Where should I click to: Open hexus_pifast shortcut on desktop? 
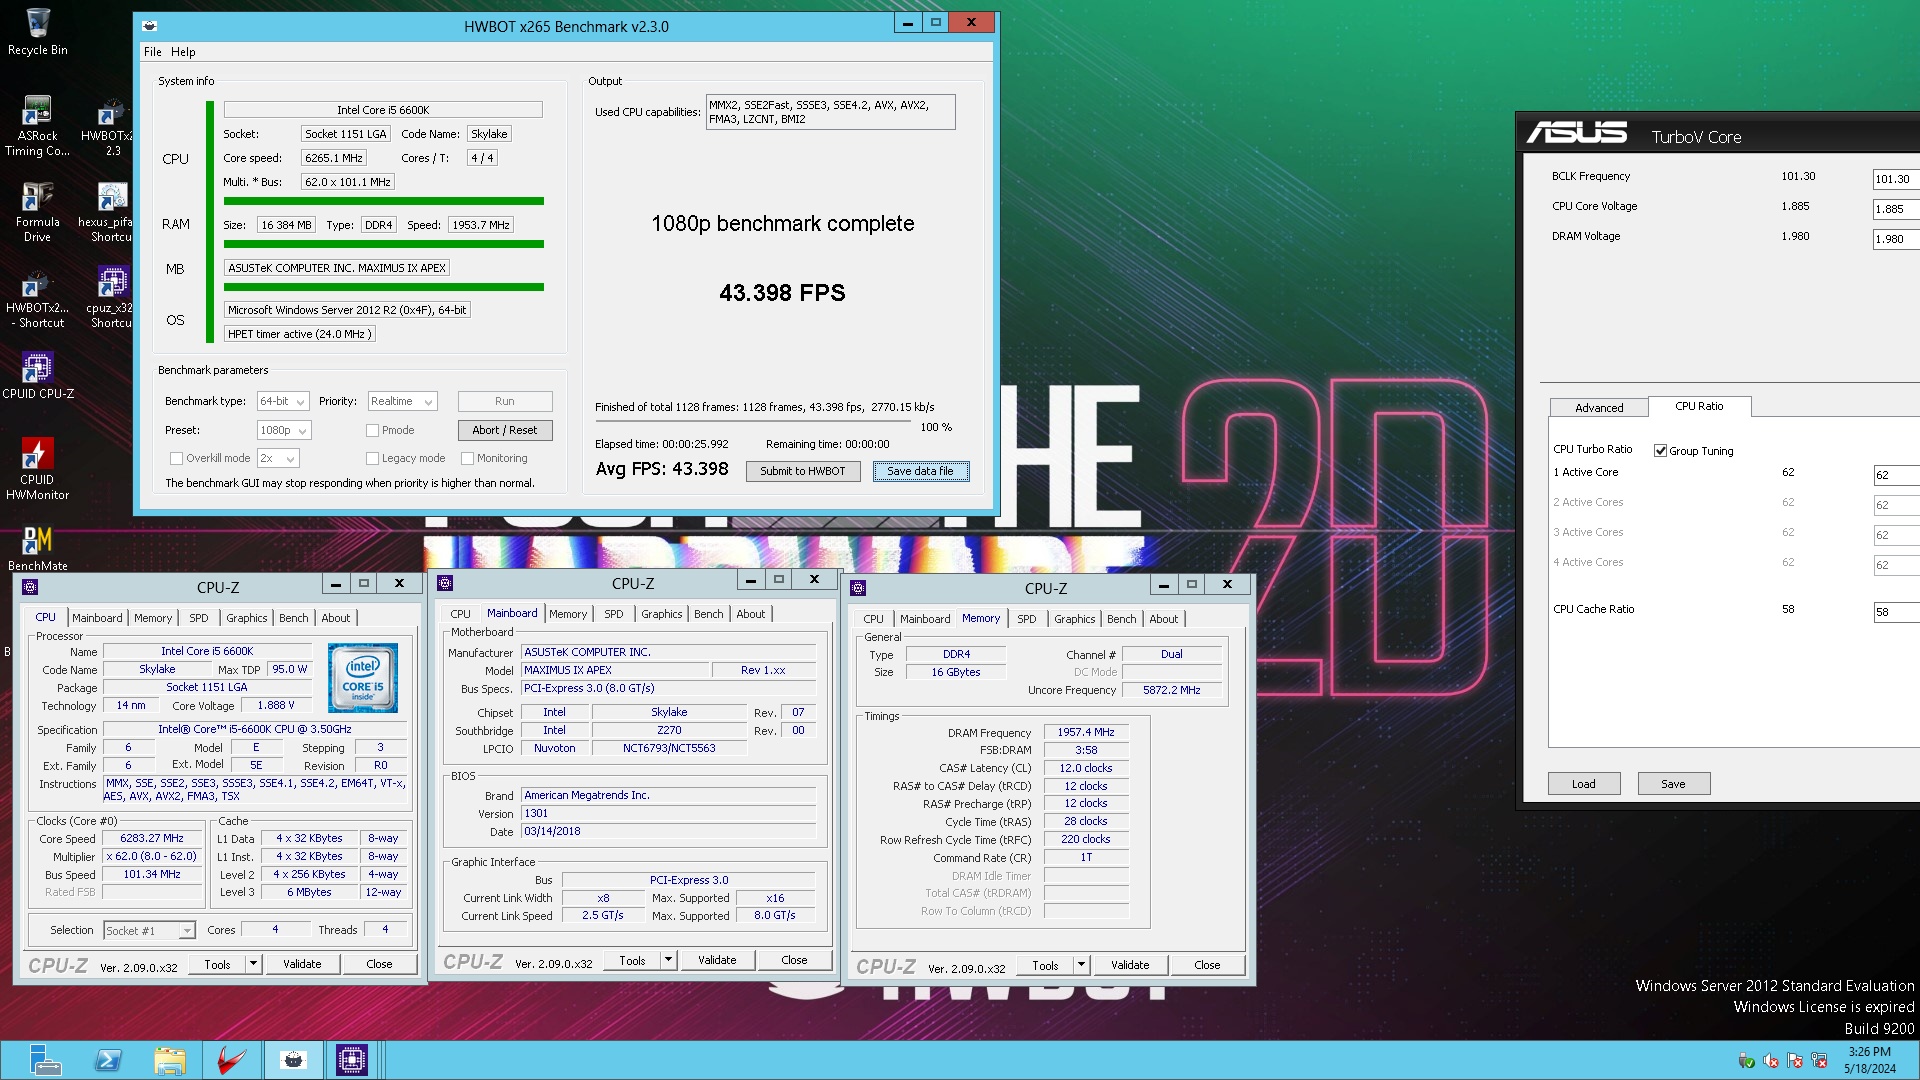(108, 212)
